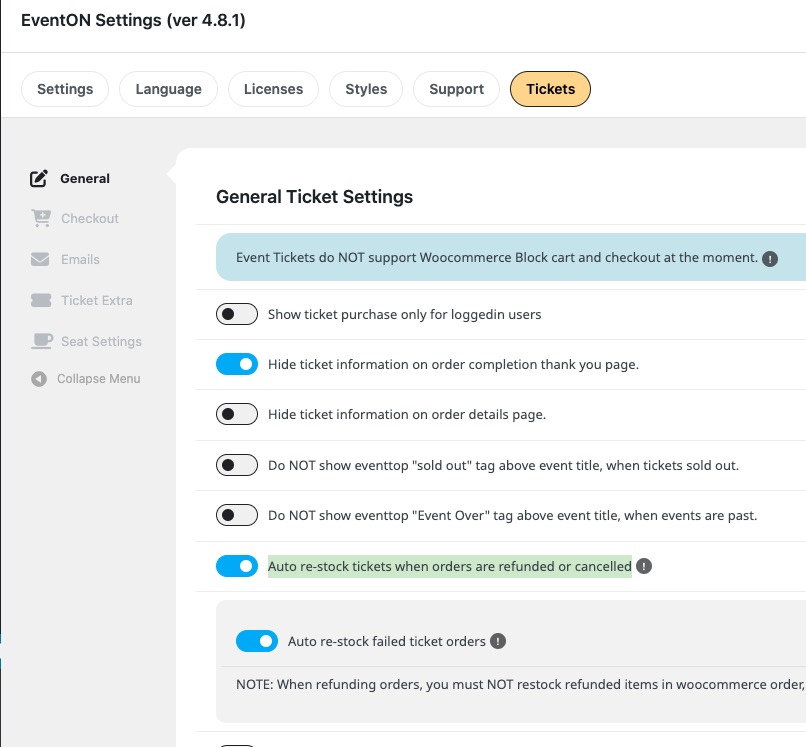Switch to the Language tab
This screenshot has height=747, width=806.
point(168,89)
